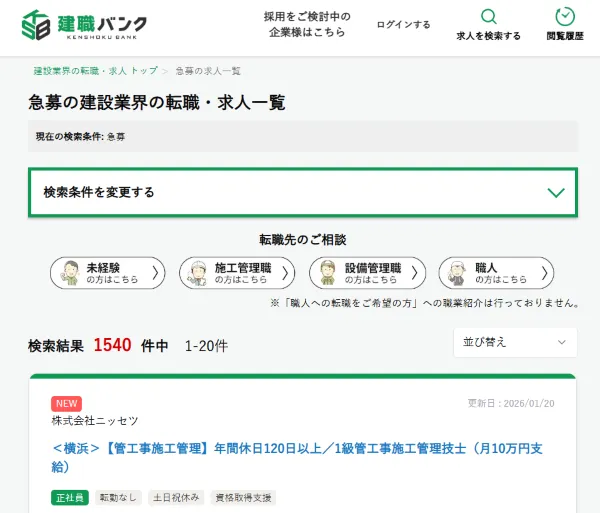Click the 転職先のご相談 heading
Viewport: 600px width, 513px height.
tap(303, 240)
